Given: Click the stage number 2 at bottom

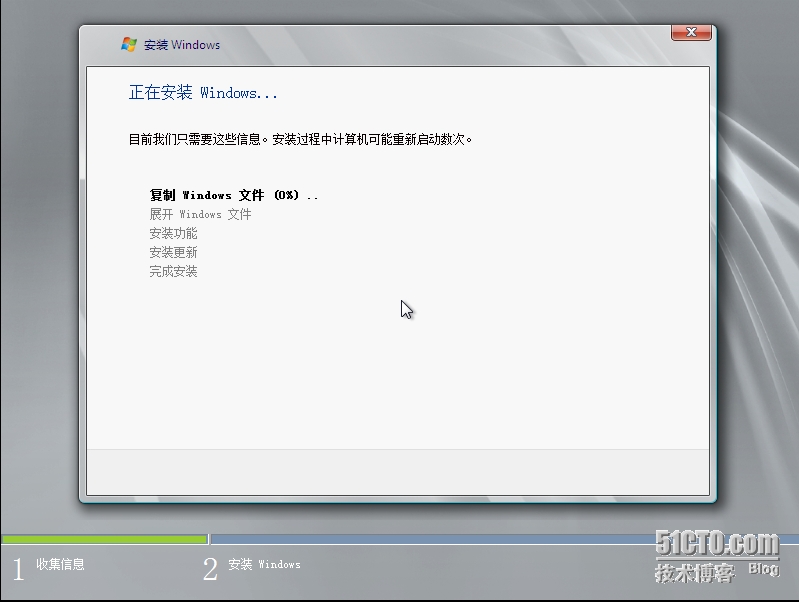Looking at the screenshot, I should [x=210, y=570].
